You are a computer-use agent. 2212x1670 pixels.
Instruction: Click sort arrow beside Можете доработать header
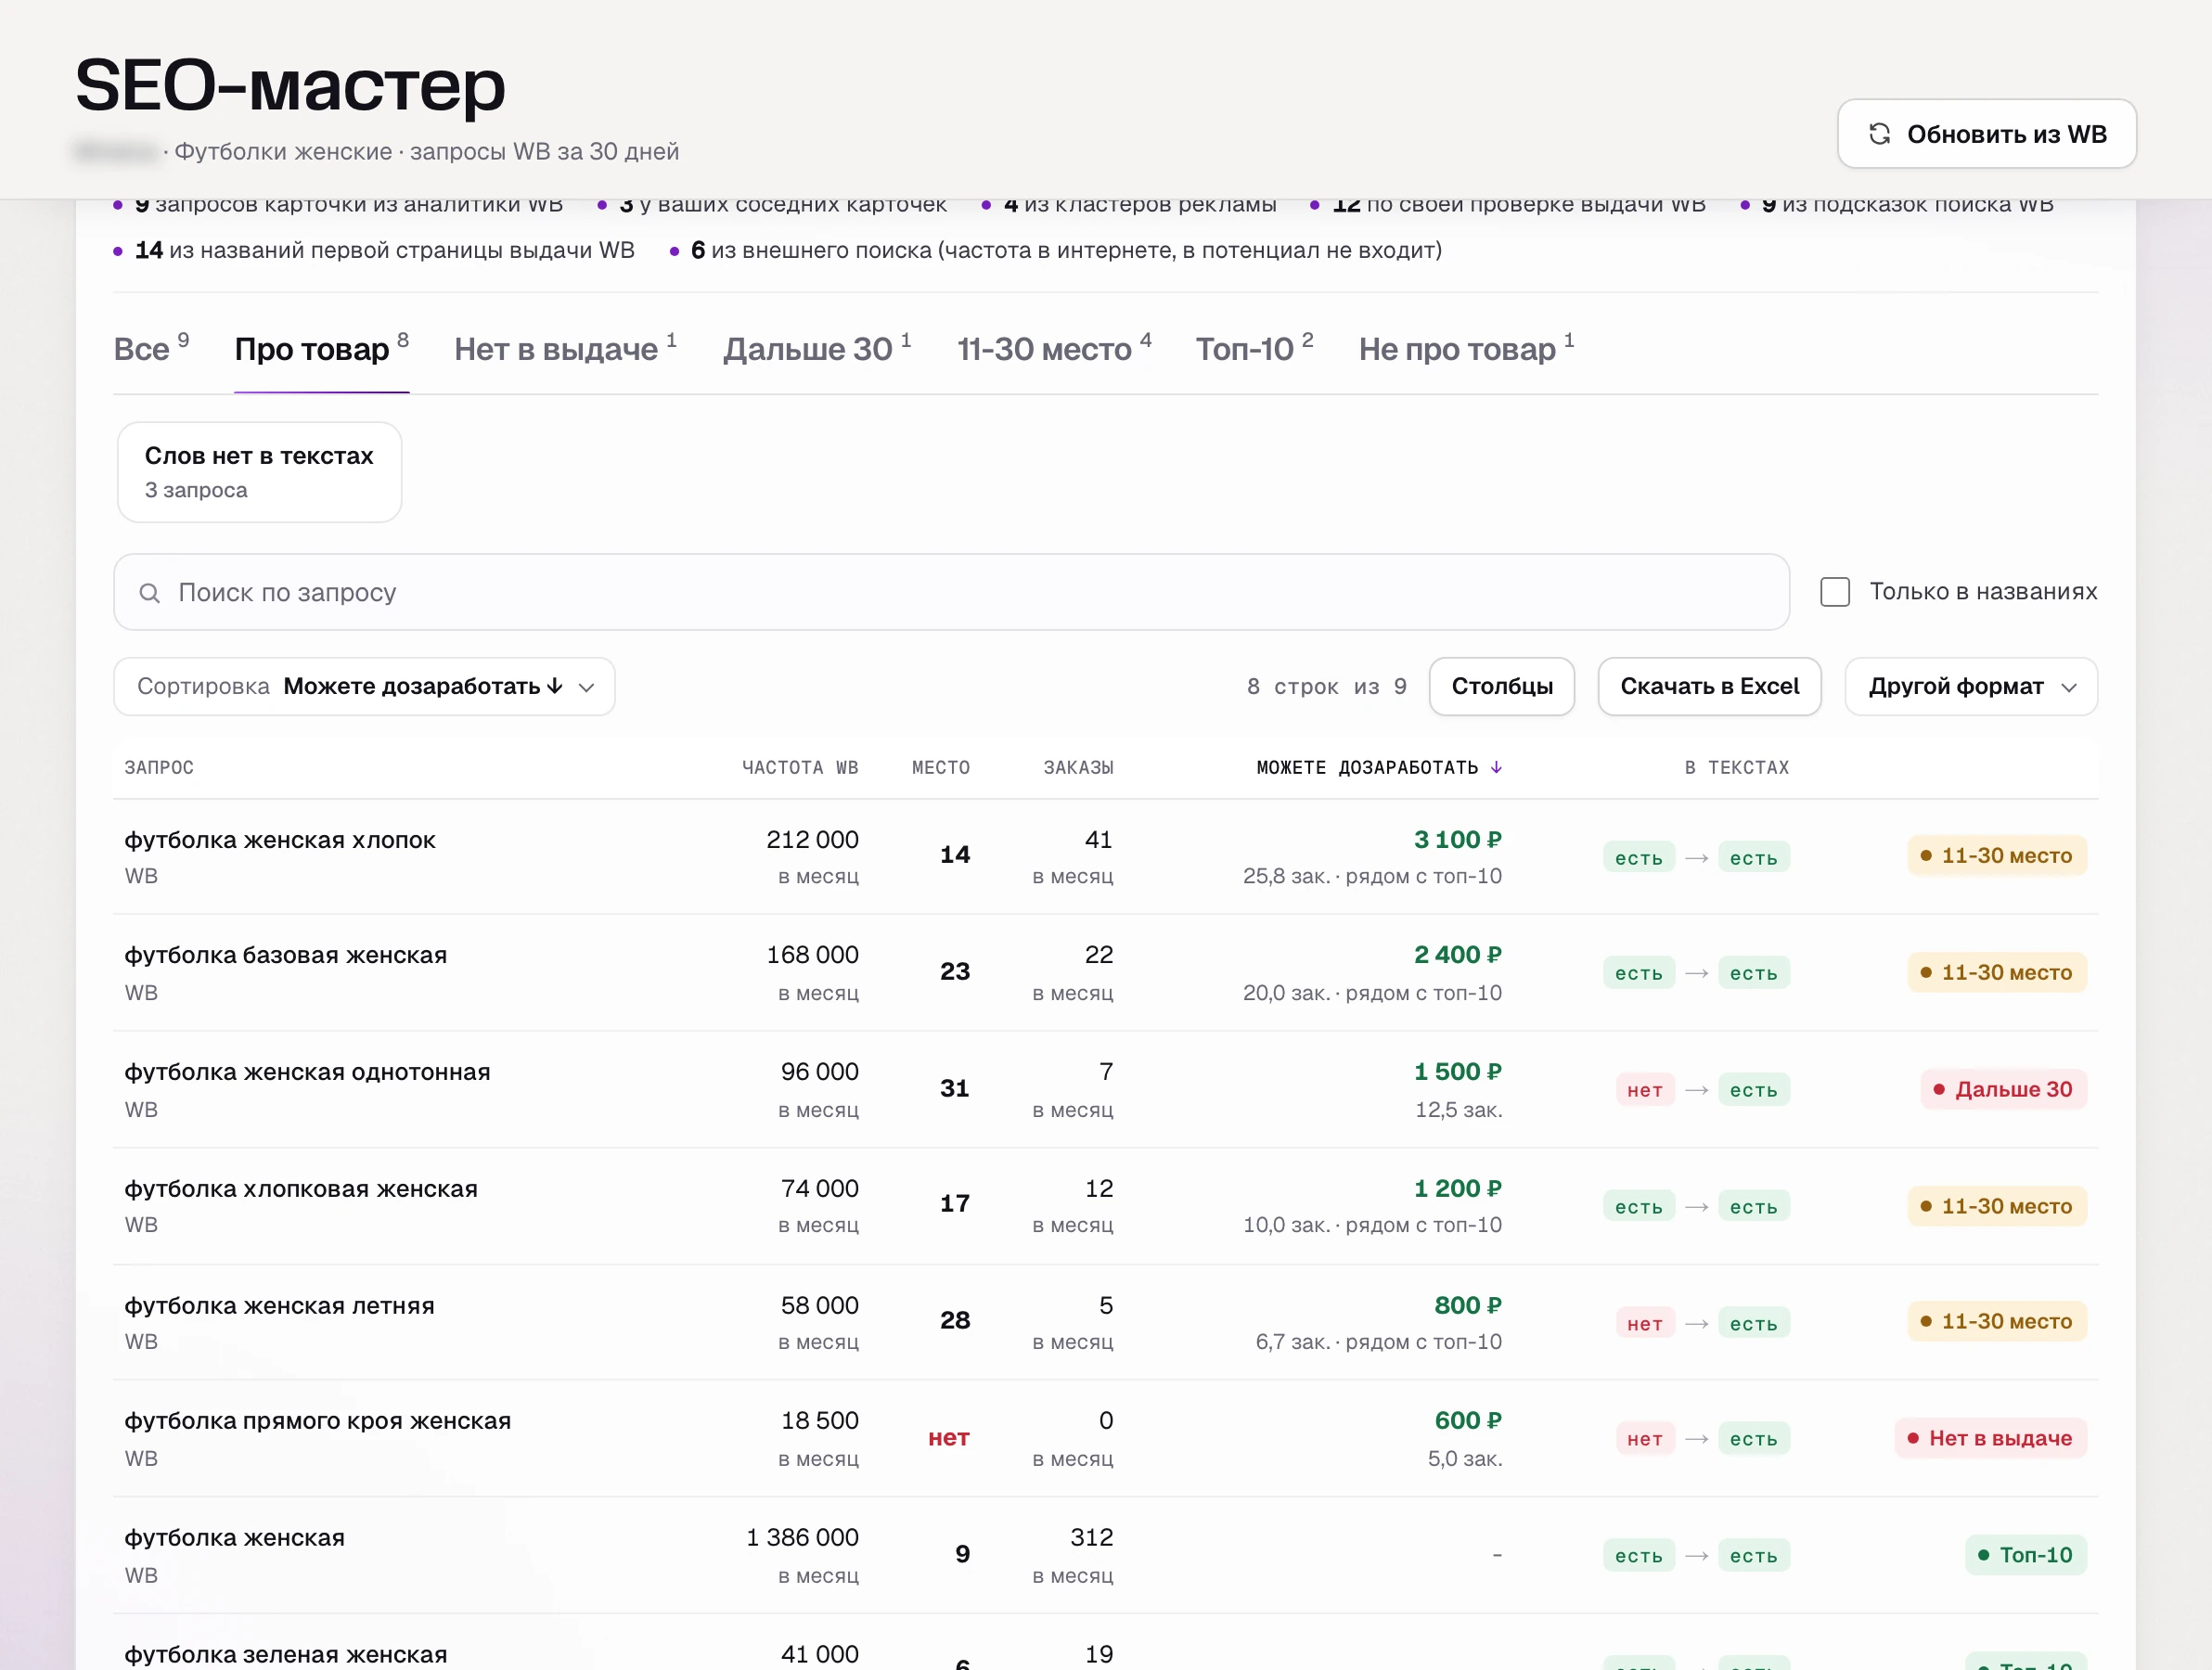point(1496,767)
